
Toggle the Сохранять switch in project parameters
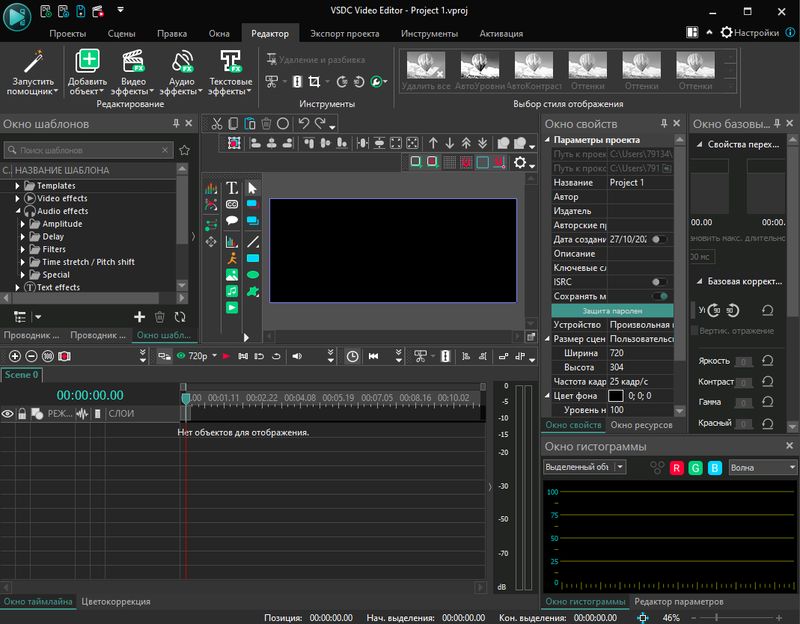pyautogui.click(x=659, y=296)
